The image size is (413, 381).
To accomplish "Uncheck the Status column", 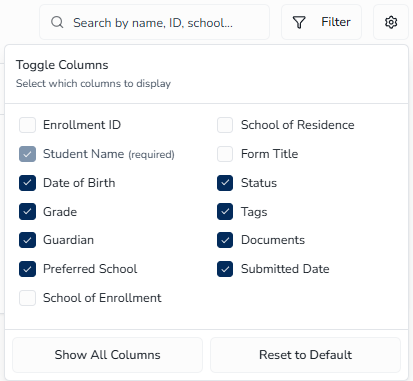I will click(225, 183).
